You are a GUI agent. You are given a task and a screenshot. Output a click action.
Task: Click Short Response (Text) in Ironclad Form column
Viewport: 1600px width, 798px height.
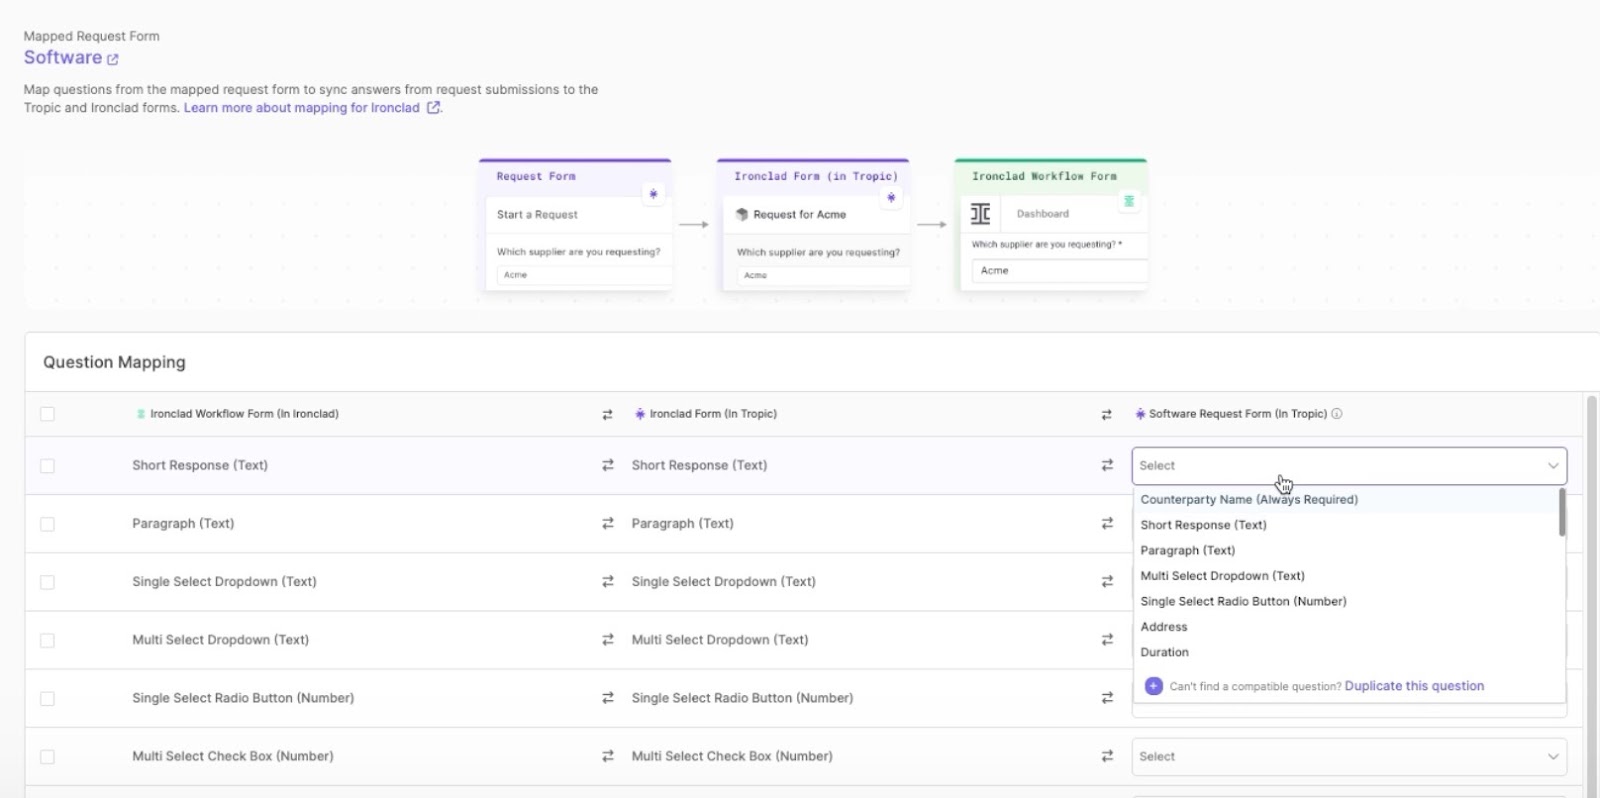pos(699,465)
